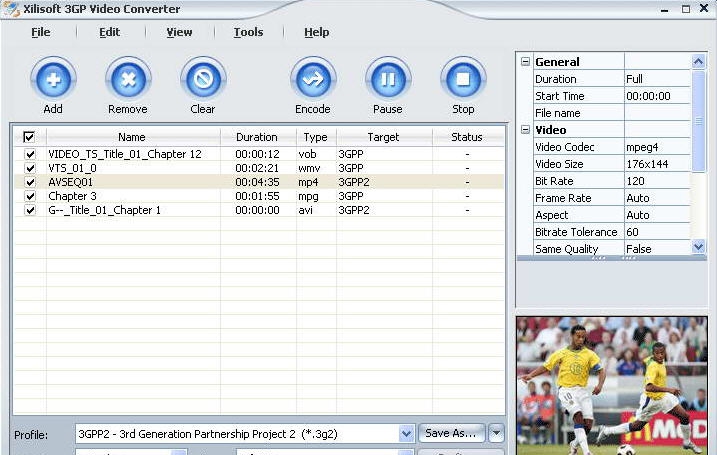Collapse the Video properties section
The image size is (717, 455).
tap(526, 130)
